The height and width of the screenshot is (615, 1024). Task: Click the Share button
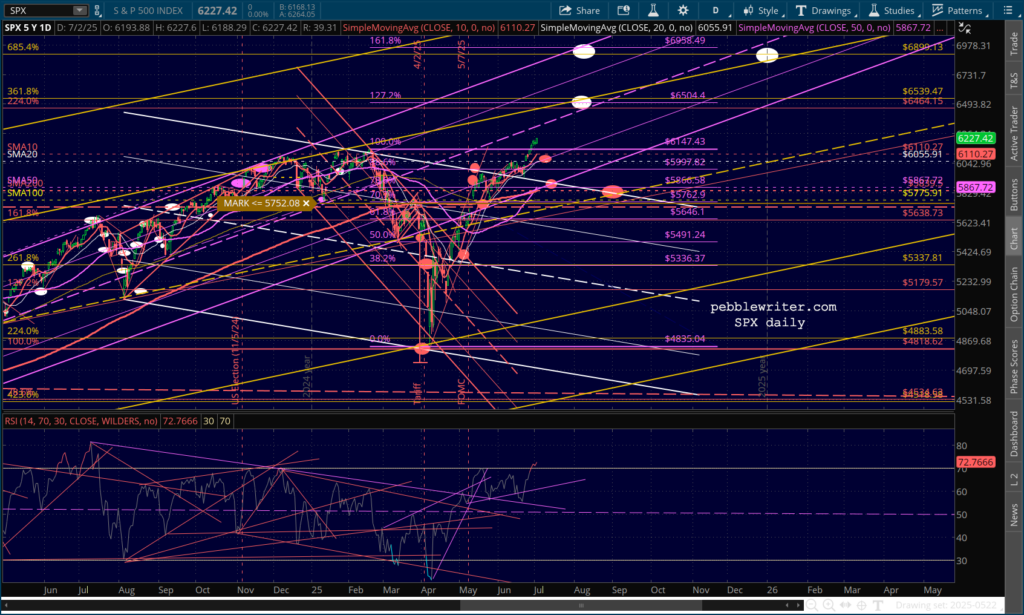pyautogui.click(x=580, y=10)
